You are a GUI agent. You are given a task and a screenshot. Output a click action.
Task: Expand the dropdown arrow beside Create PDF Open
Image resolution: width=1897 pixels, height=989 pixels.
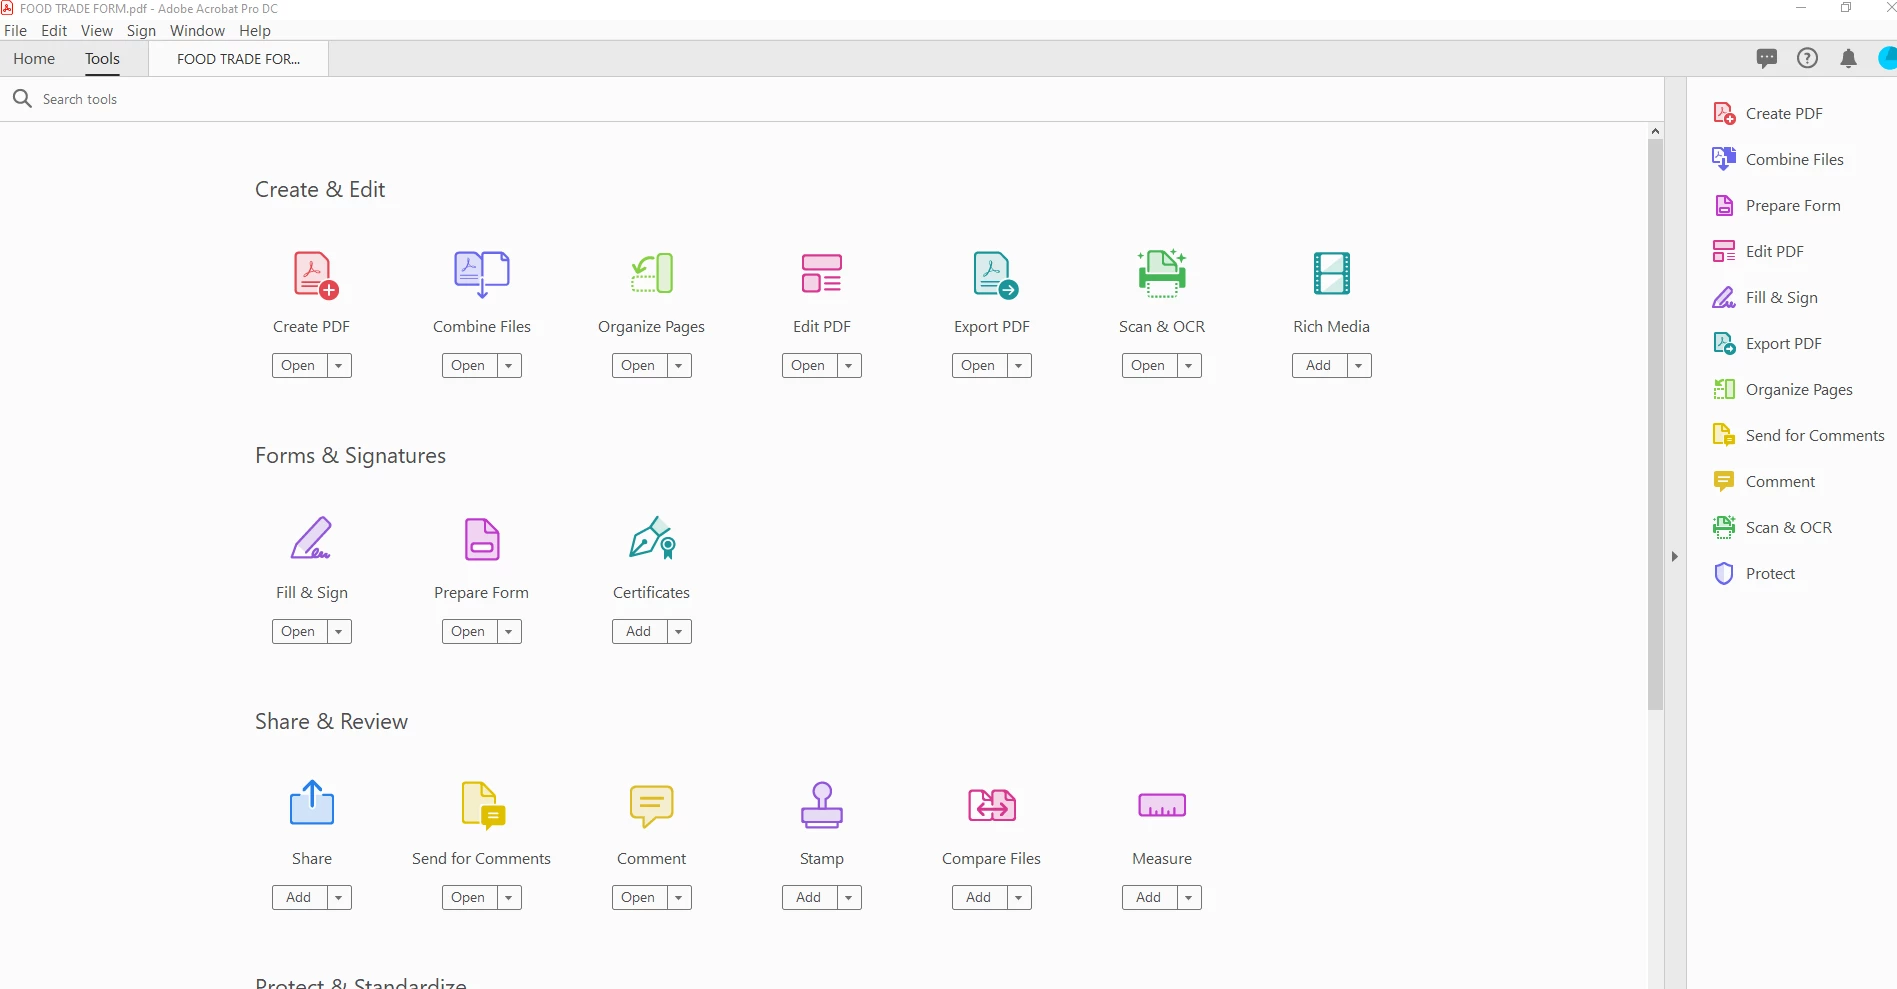[339, 366]
